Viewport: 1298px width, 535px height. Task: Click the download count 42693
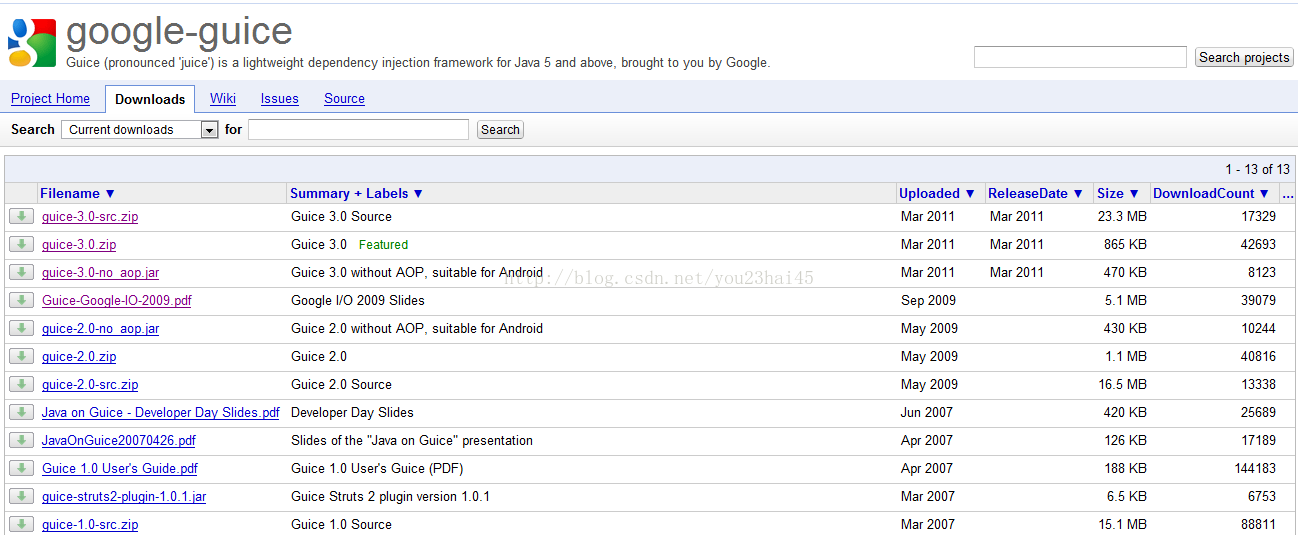click(1258, 244)
